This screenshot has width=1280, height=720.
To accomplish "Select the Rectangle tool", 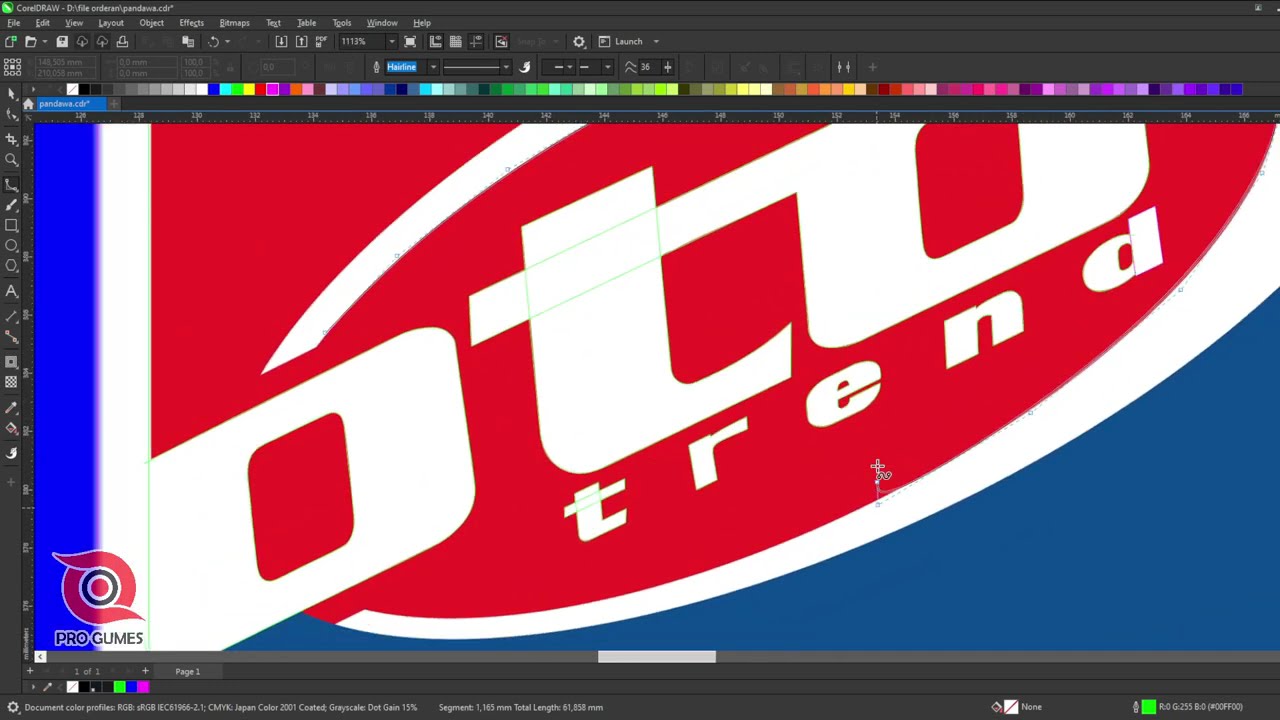I will tap(11, 225).
